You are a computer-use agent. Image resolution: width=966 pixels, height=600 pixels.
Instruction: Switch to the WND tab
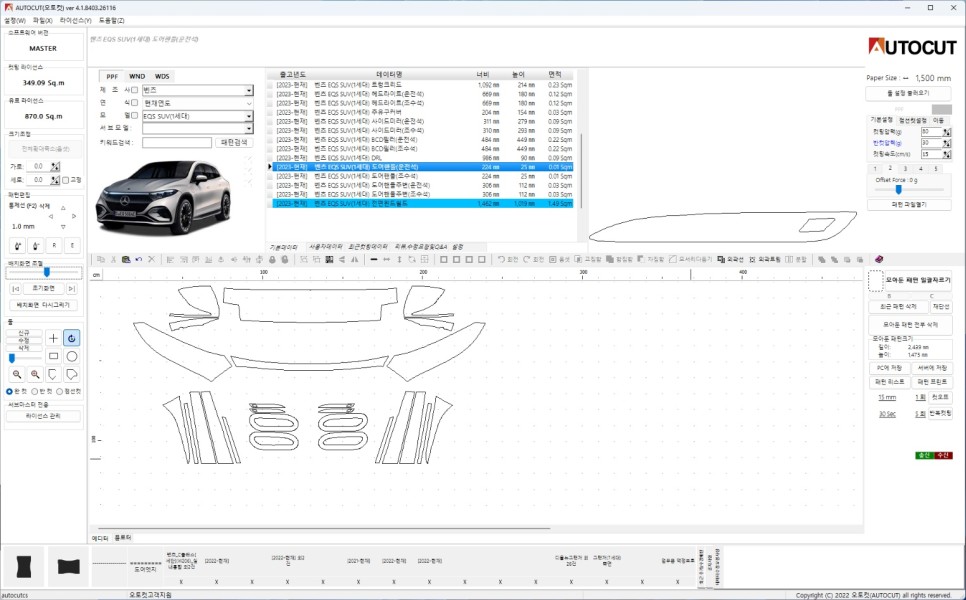coord(137,76)
